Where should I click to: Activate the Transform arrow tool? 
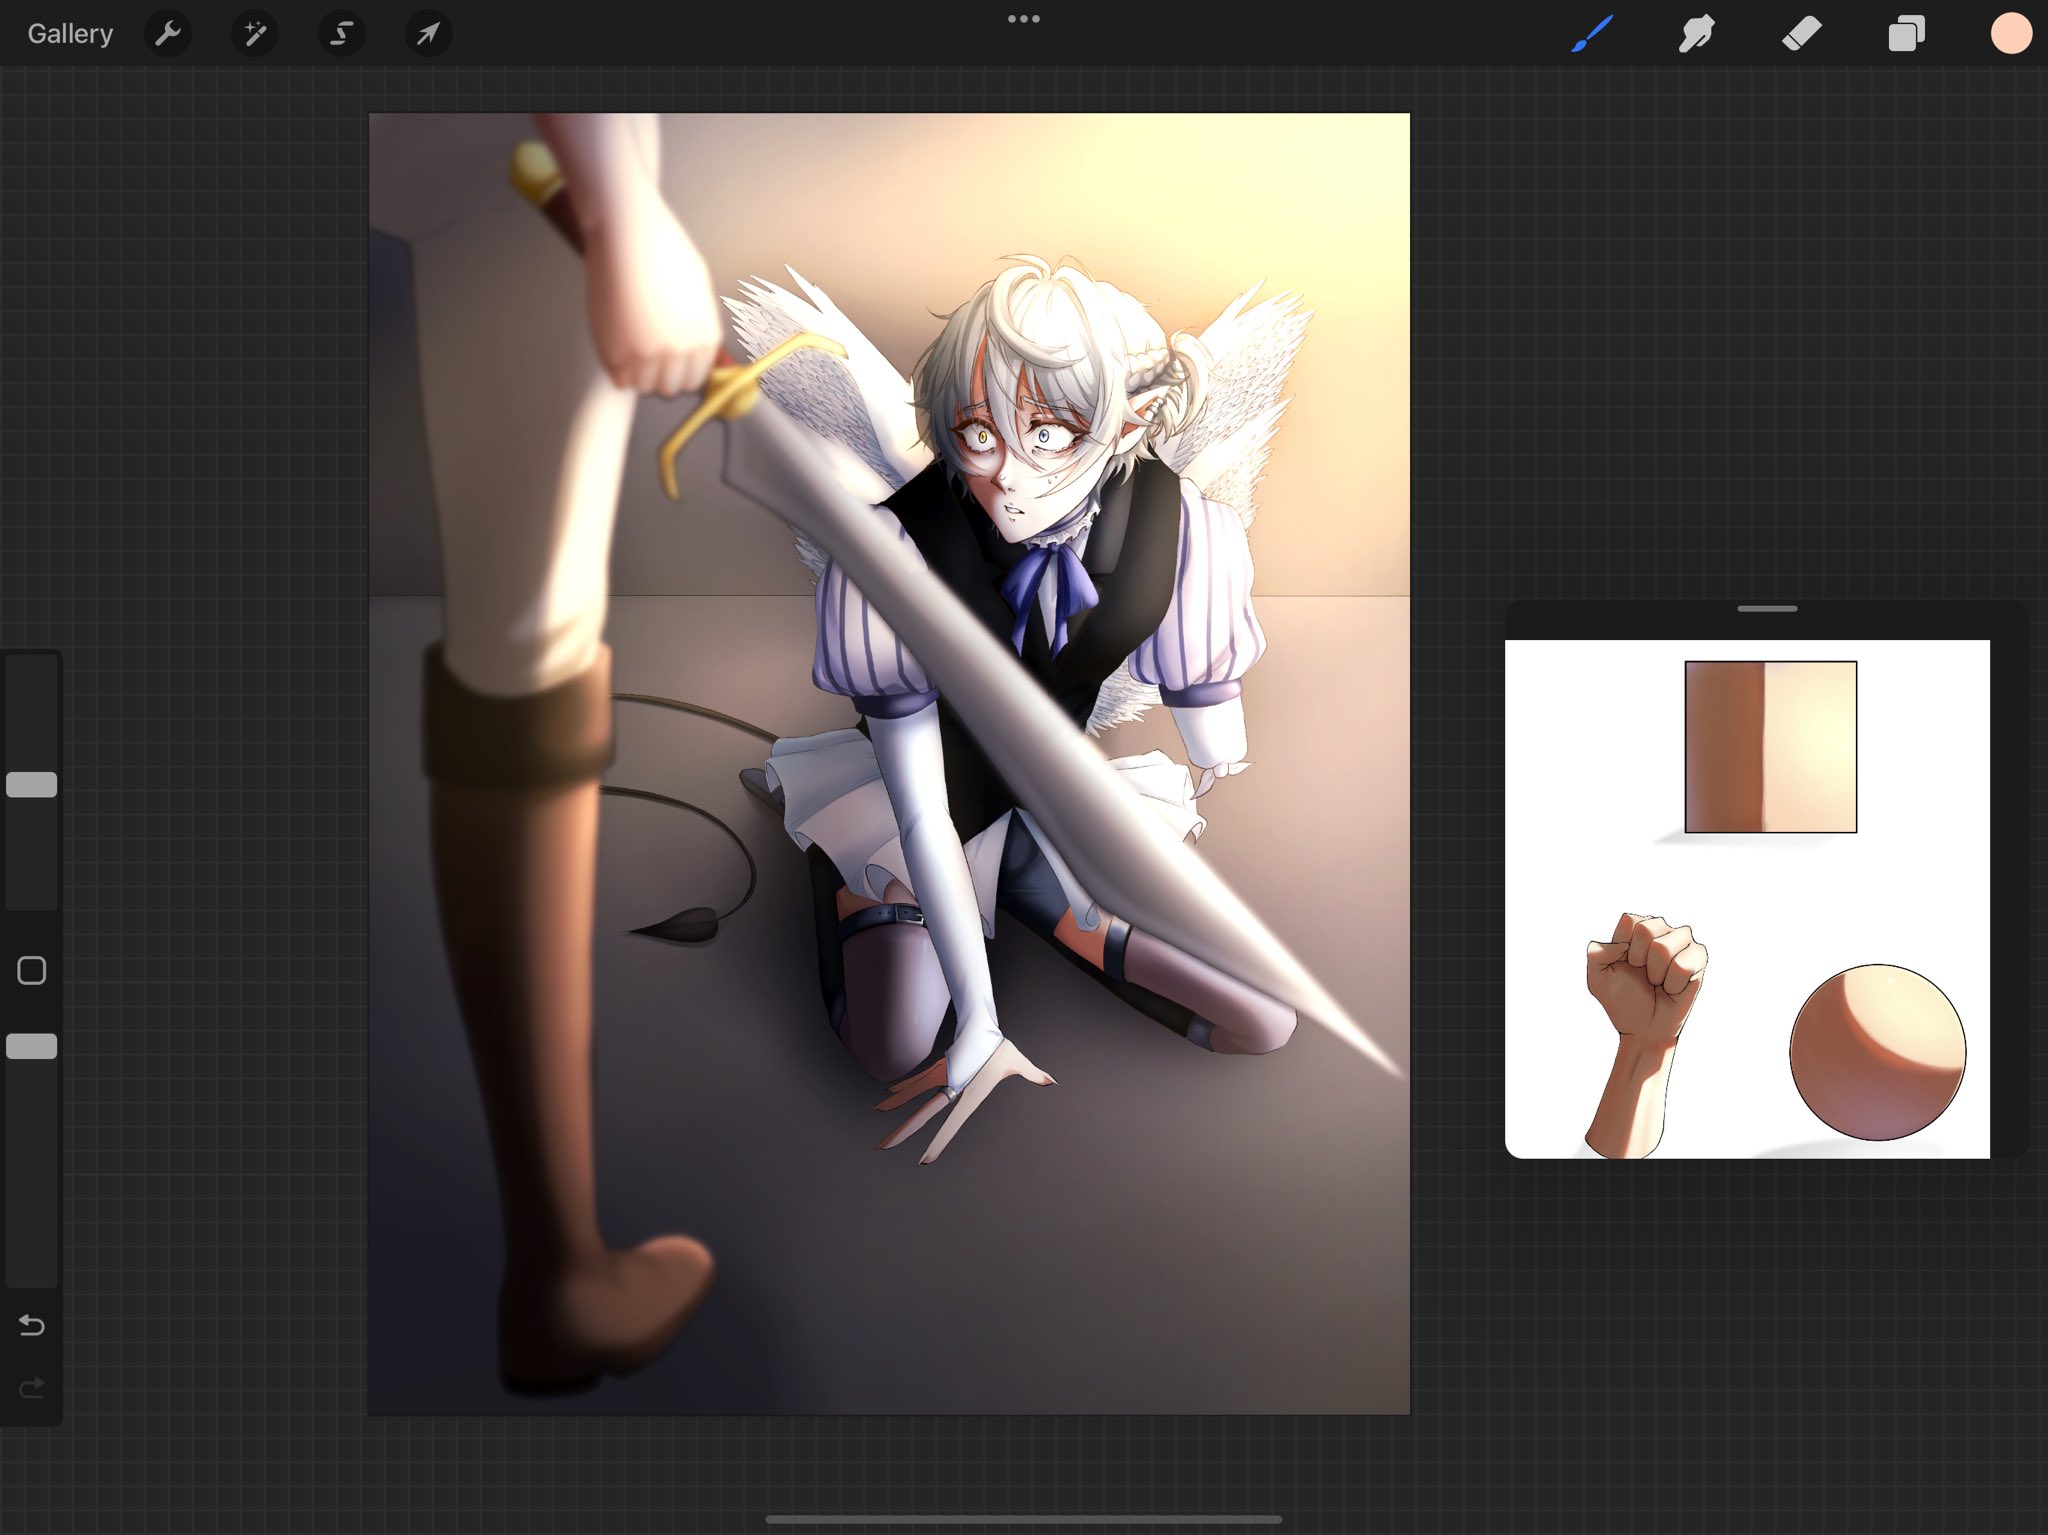428,34
